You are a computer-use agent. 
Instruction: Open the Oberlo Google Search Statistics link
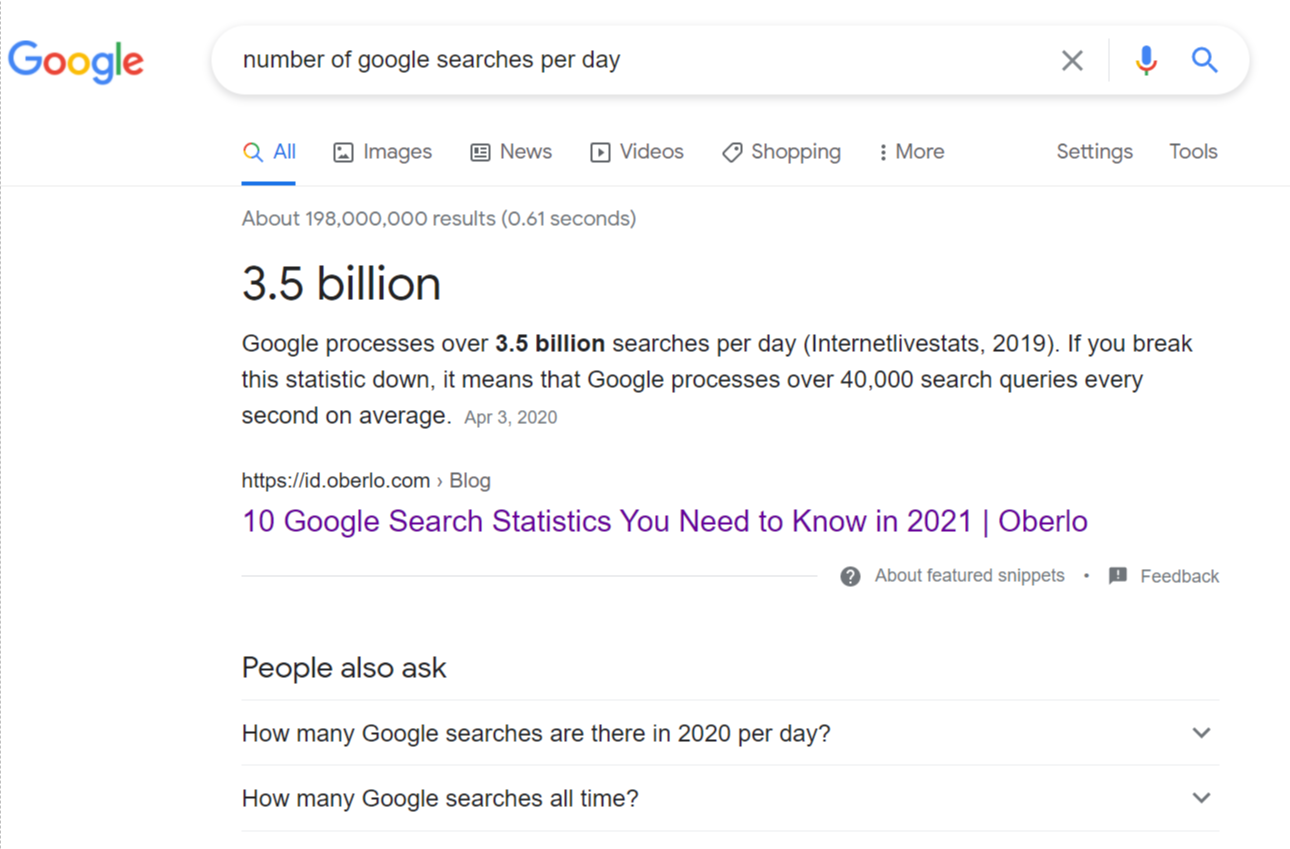point(664,521)
